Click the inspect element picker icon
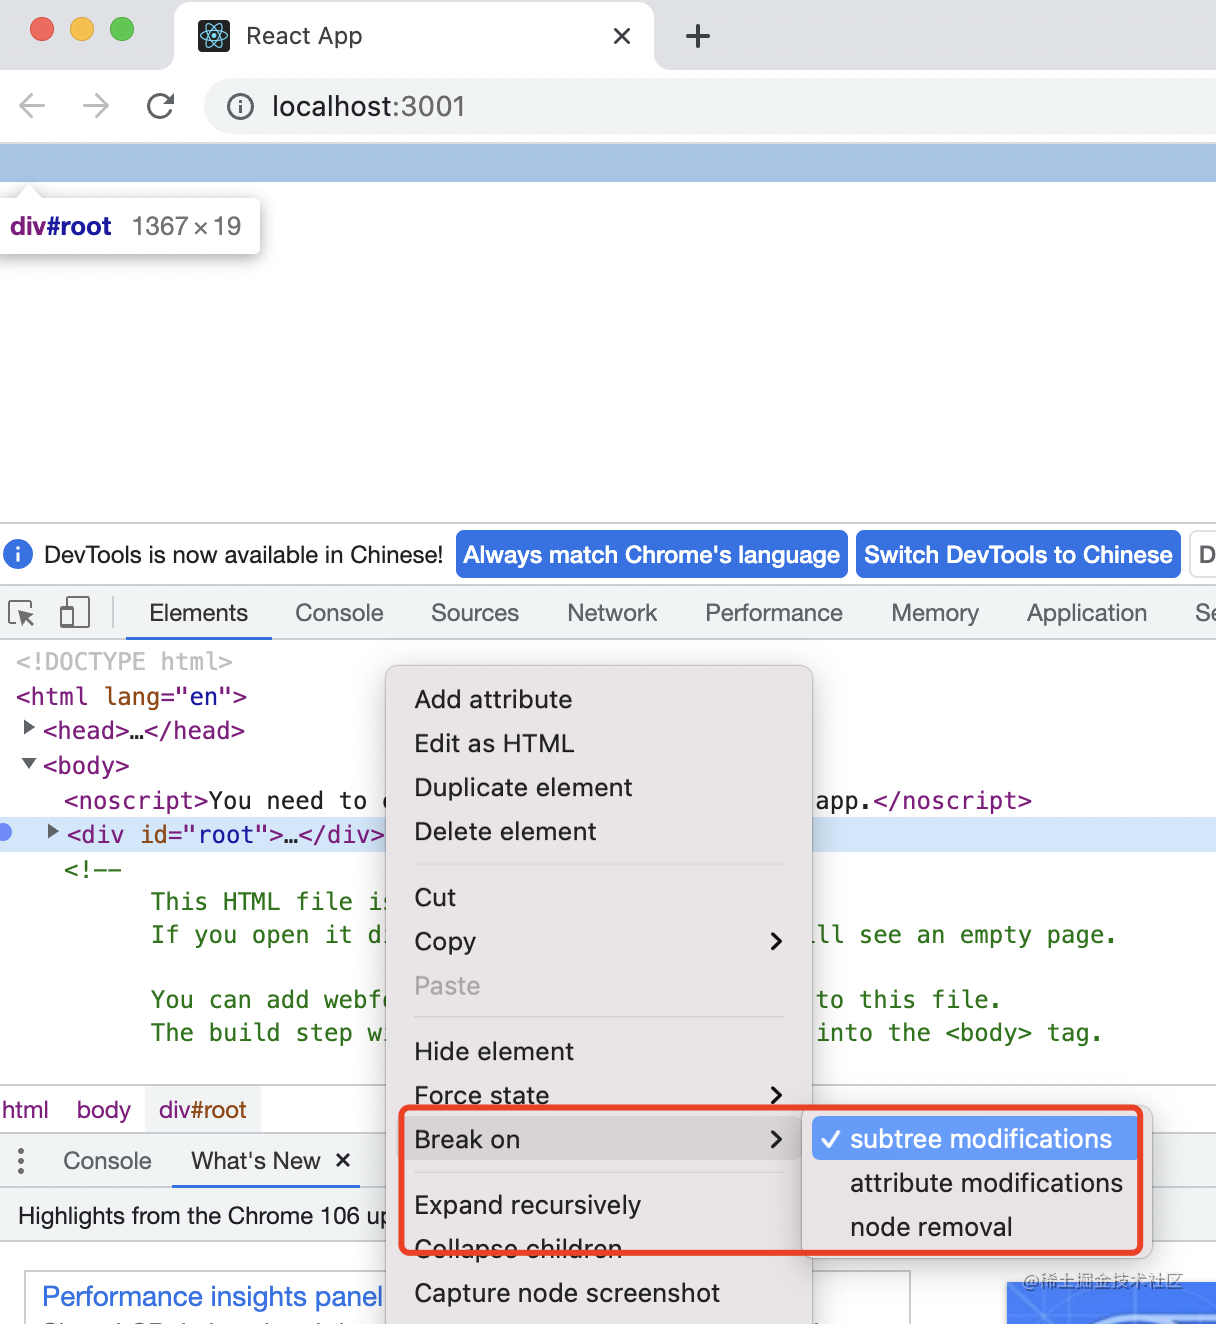Image resolution: width=1216 pixels, height=1324 pixels. pos(22,613)
